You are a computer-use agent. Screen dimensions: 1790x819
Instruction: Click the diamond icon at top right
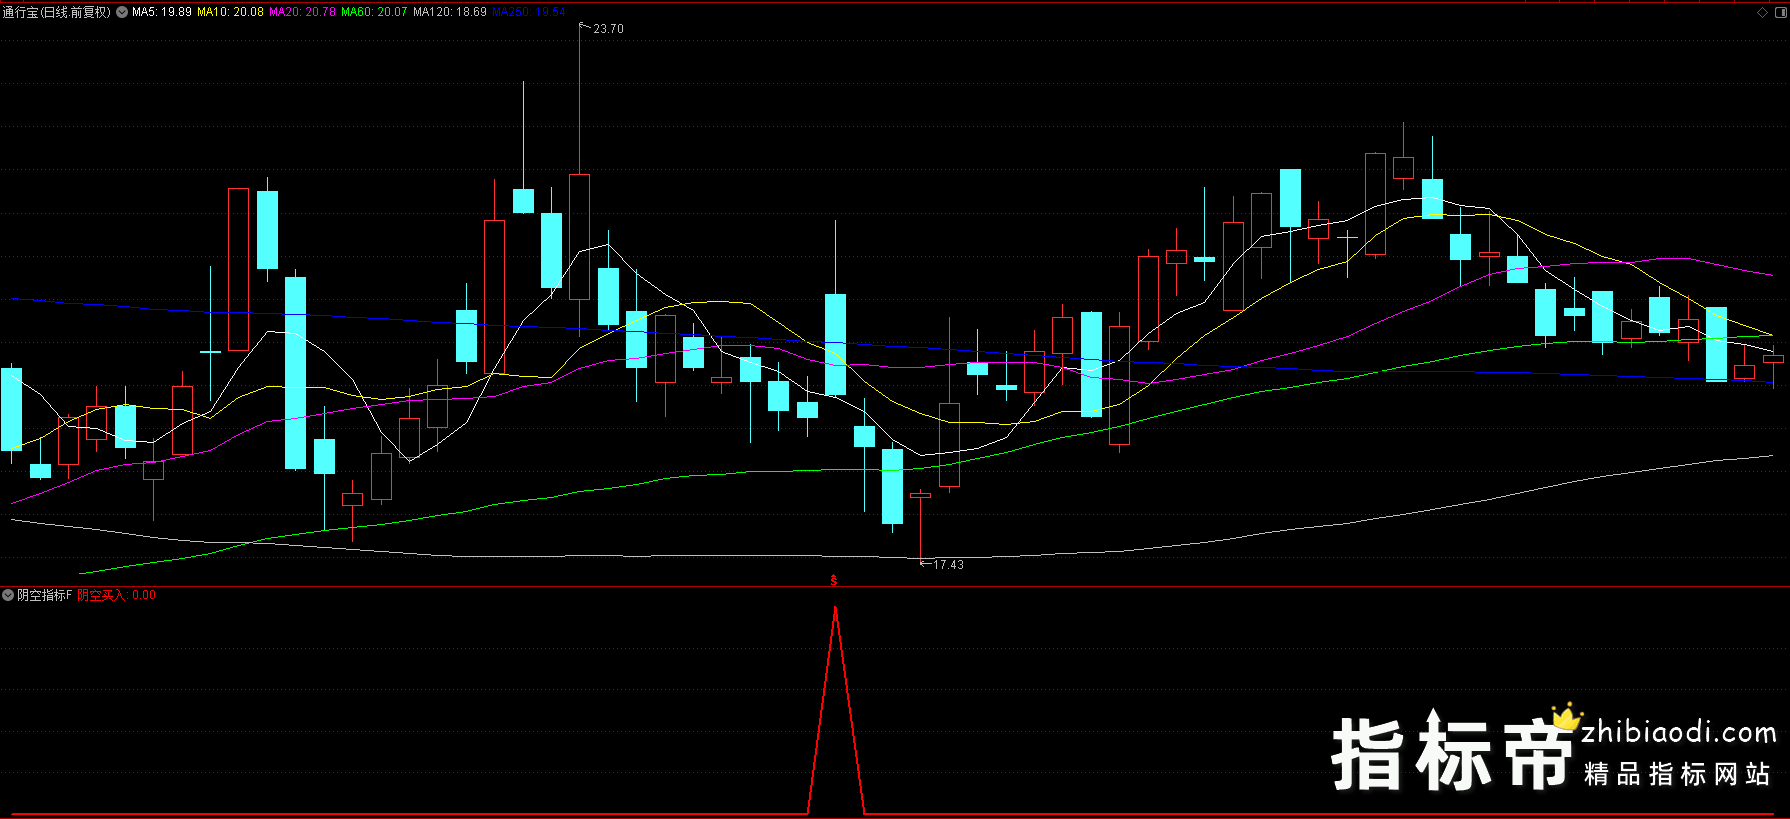tap(1762, 12)
